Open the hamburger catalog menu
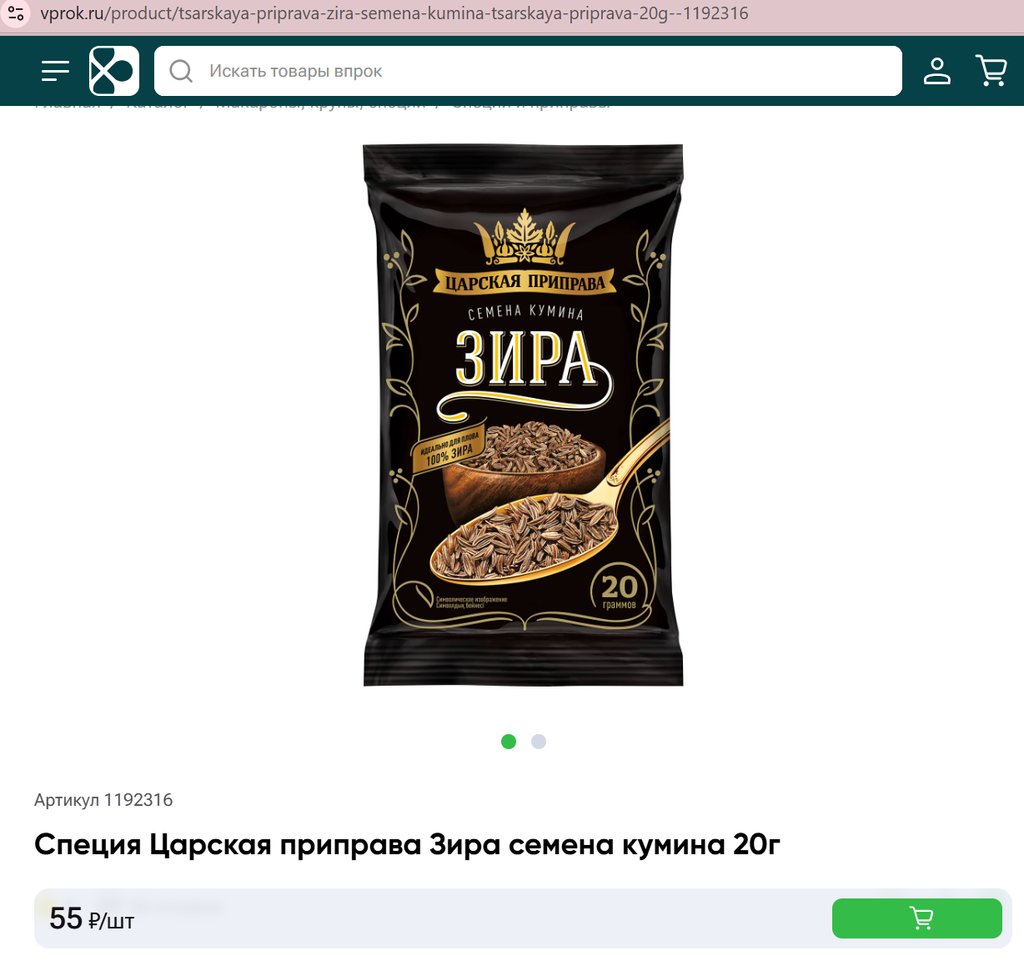This screenshot has width=1024, height=961. click(55, 71)
